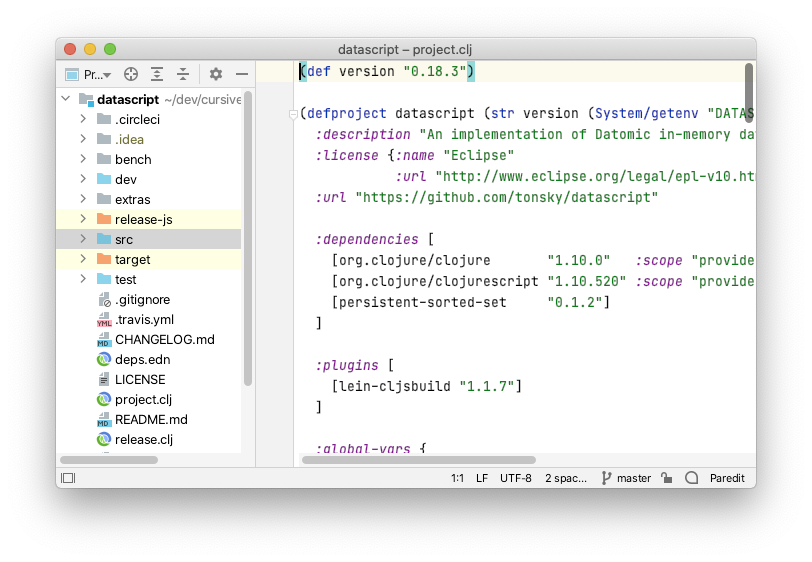This screenshot has height=562, width=812.
Task: Select the README.md file name
Action: 151,420
